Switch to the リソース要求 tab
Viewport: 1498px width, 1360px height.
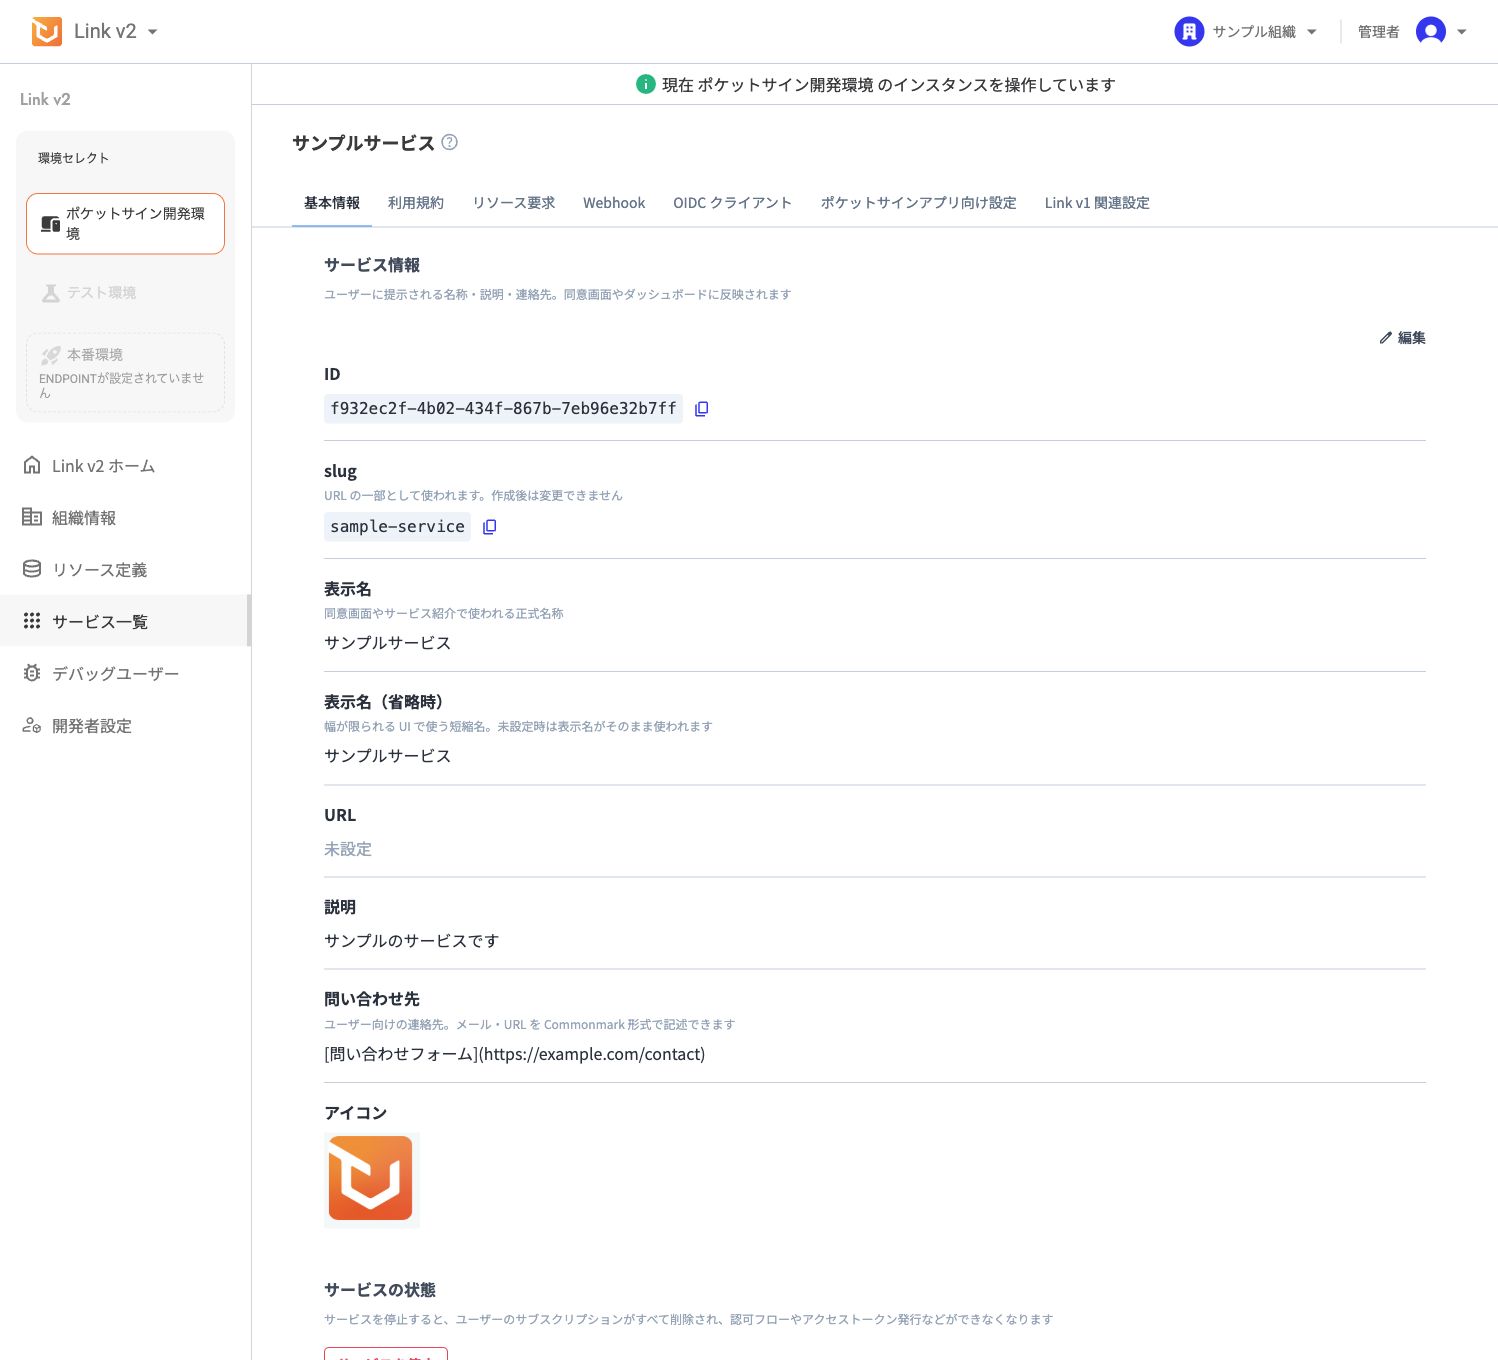(x=514, y=203)
